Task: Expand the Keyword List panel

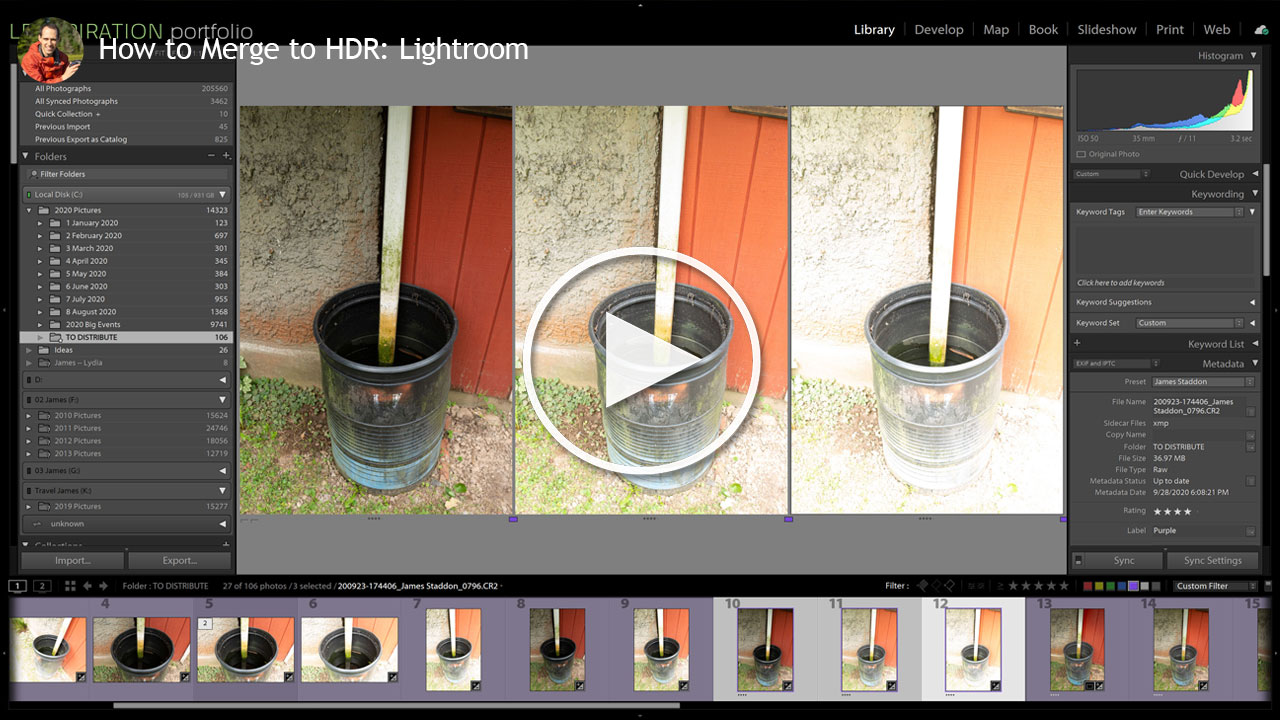Action: coord(1255,344)
